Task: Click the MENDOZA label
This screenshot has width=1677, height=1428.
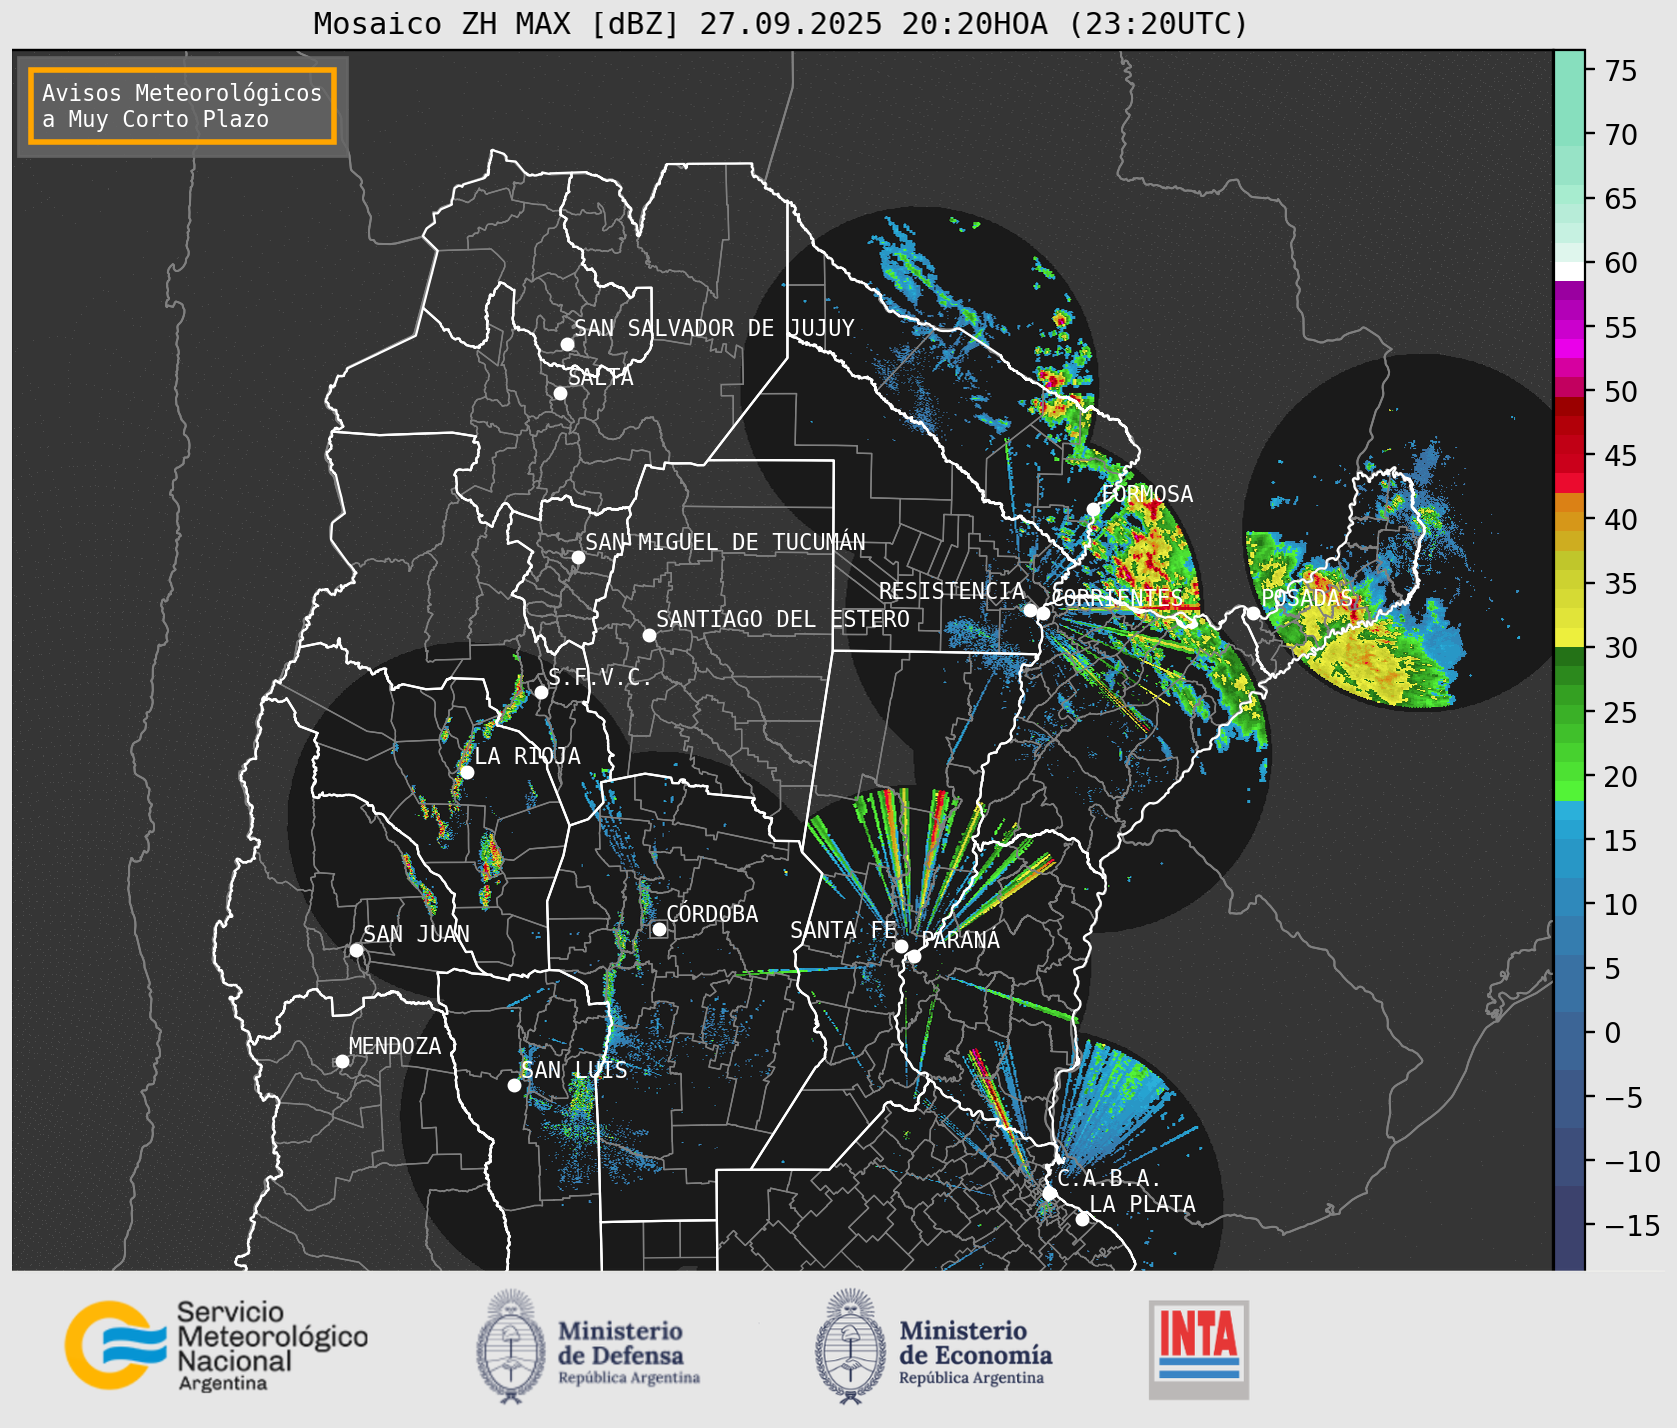Action: click(x=395, y=1046)
